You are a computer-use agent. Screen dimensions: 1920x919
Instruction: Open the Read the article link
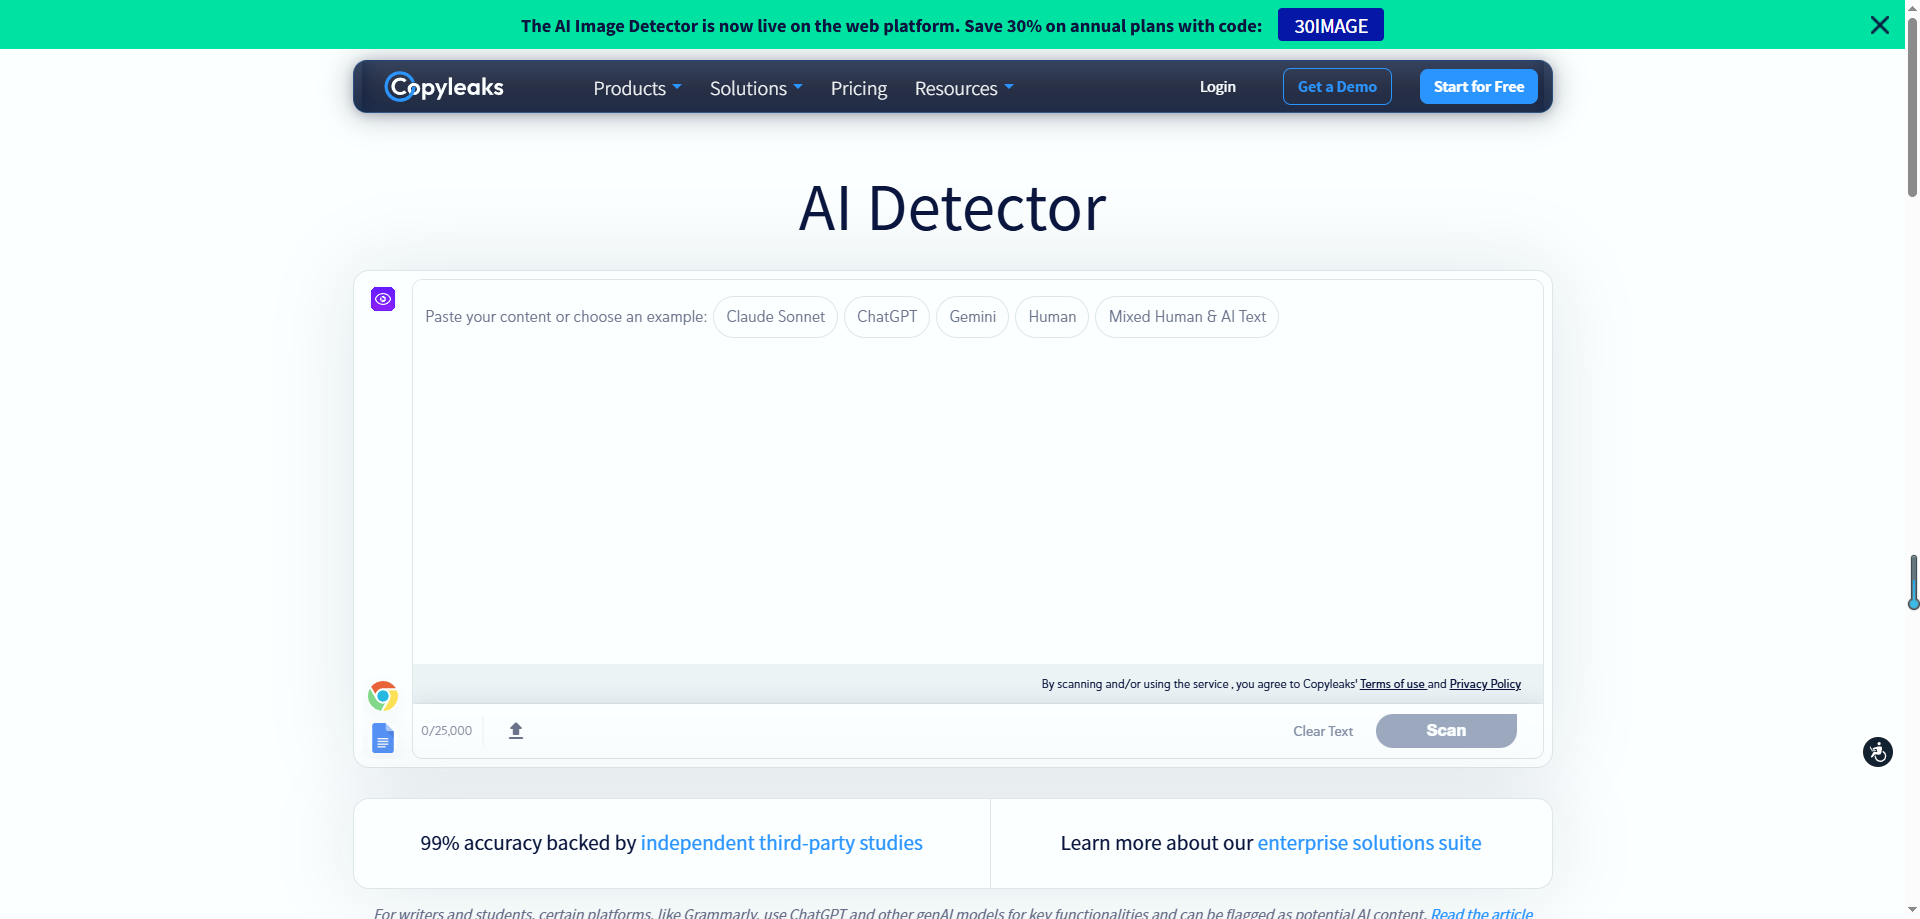[1481, 912]
